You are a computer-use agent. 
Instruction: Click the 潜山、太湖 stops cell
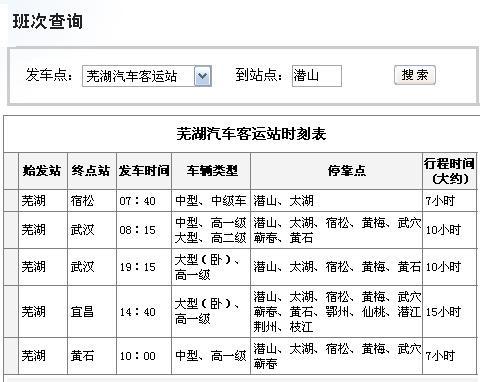337,201
